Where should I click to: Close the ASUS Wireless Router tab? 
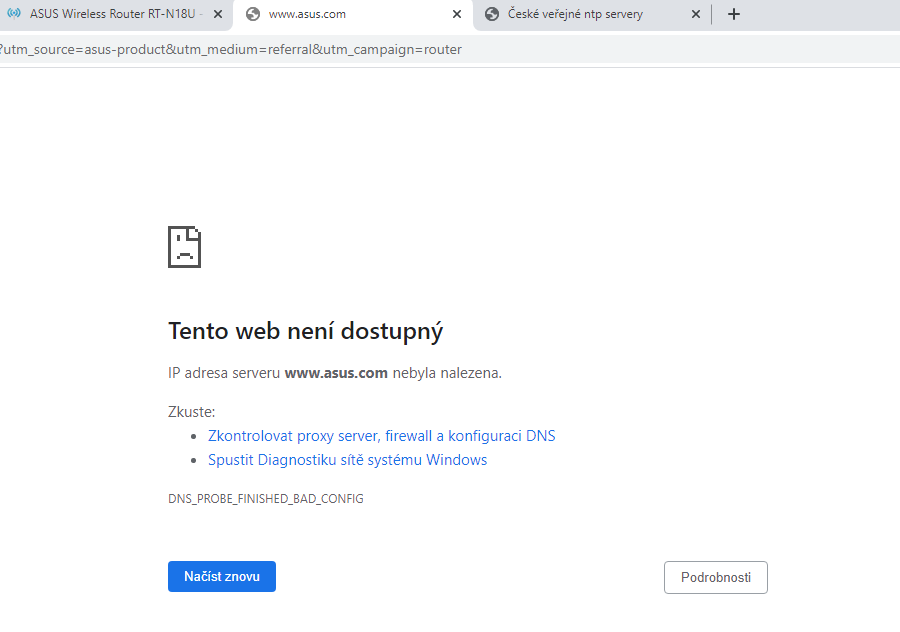(x=218, y=14)
